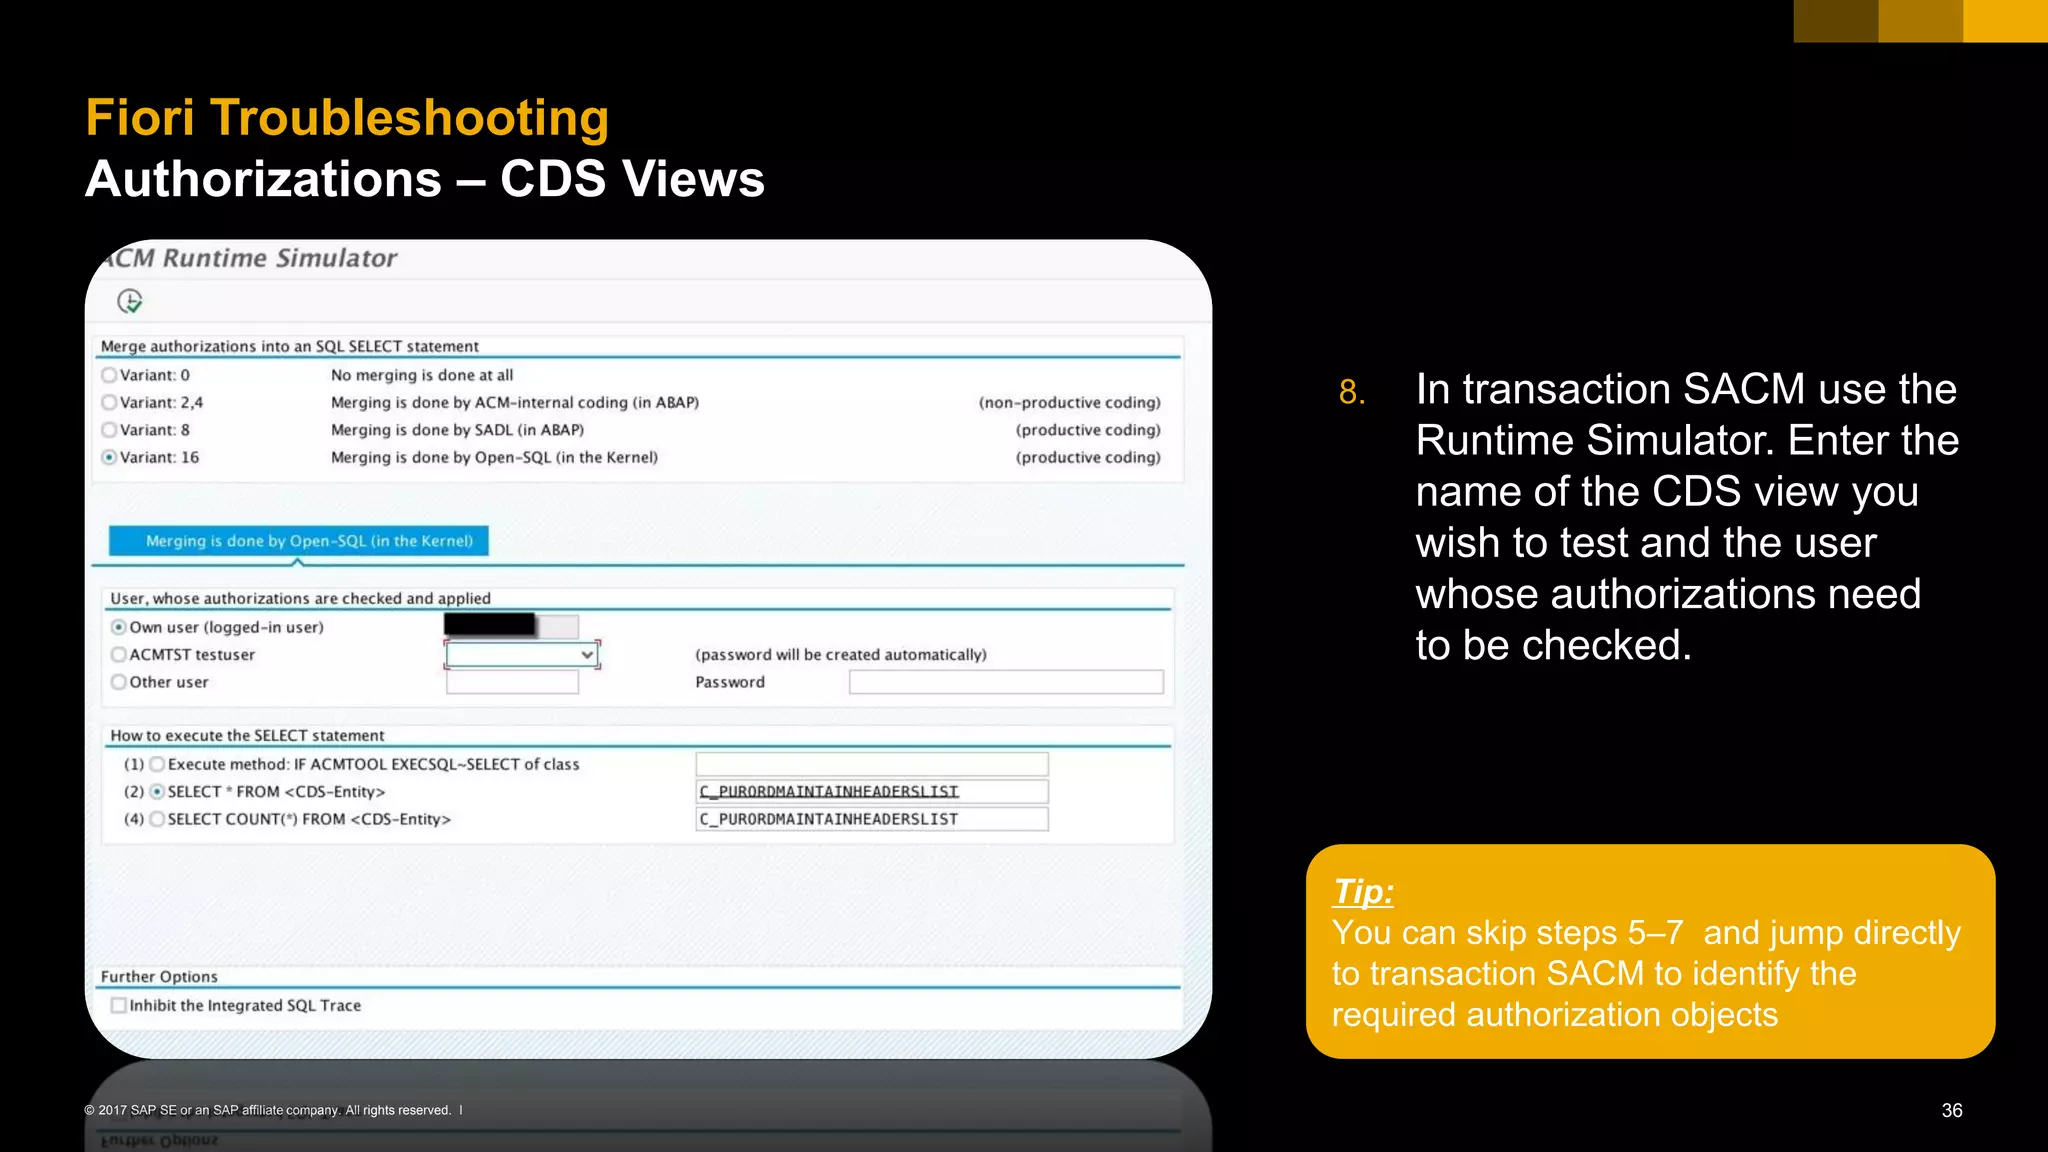Click the Password input field

point(1006,682)
